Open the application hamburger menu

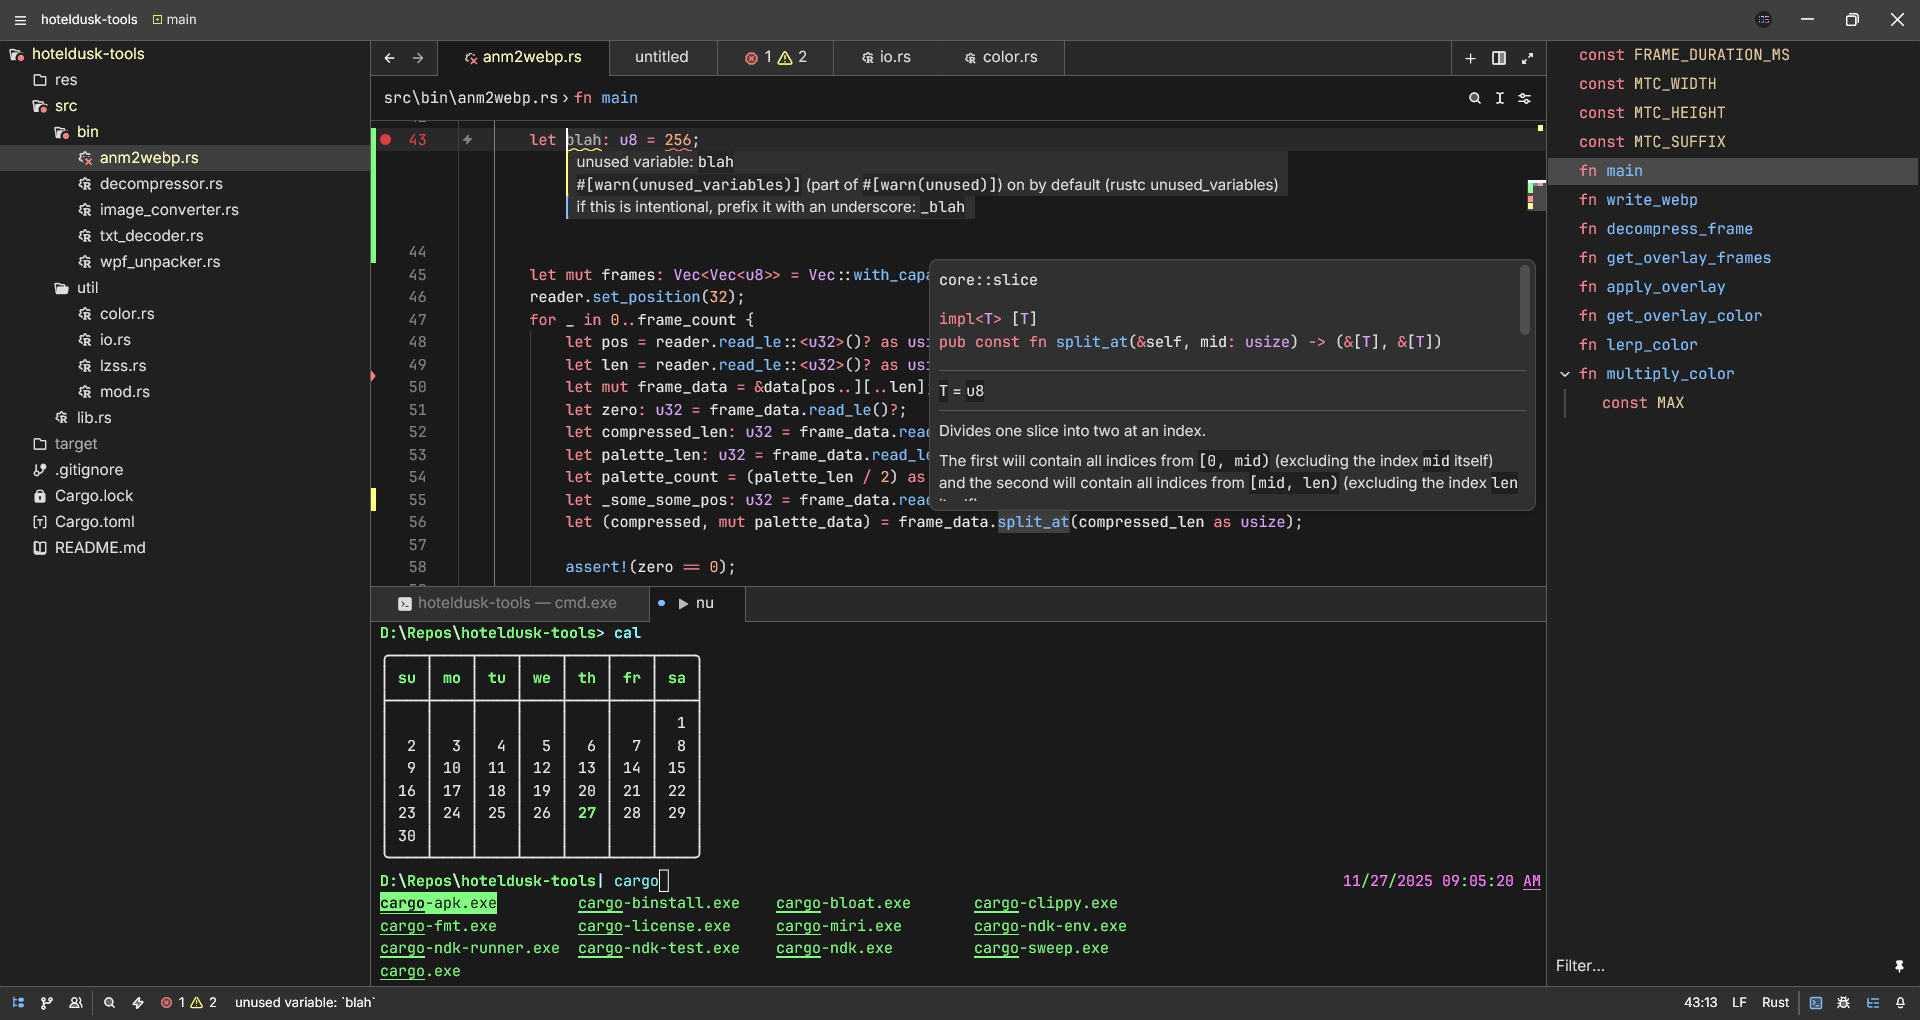[20, 20]
